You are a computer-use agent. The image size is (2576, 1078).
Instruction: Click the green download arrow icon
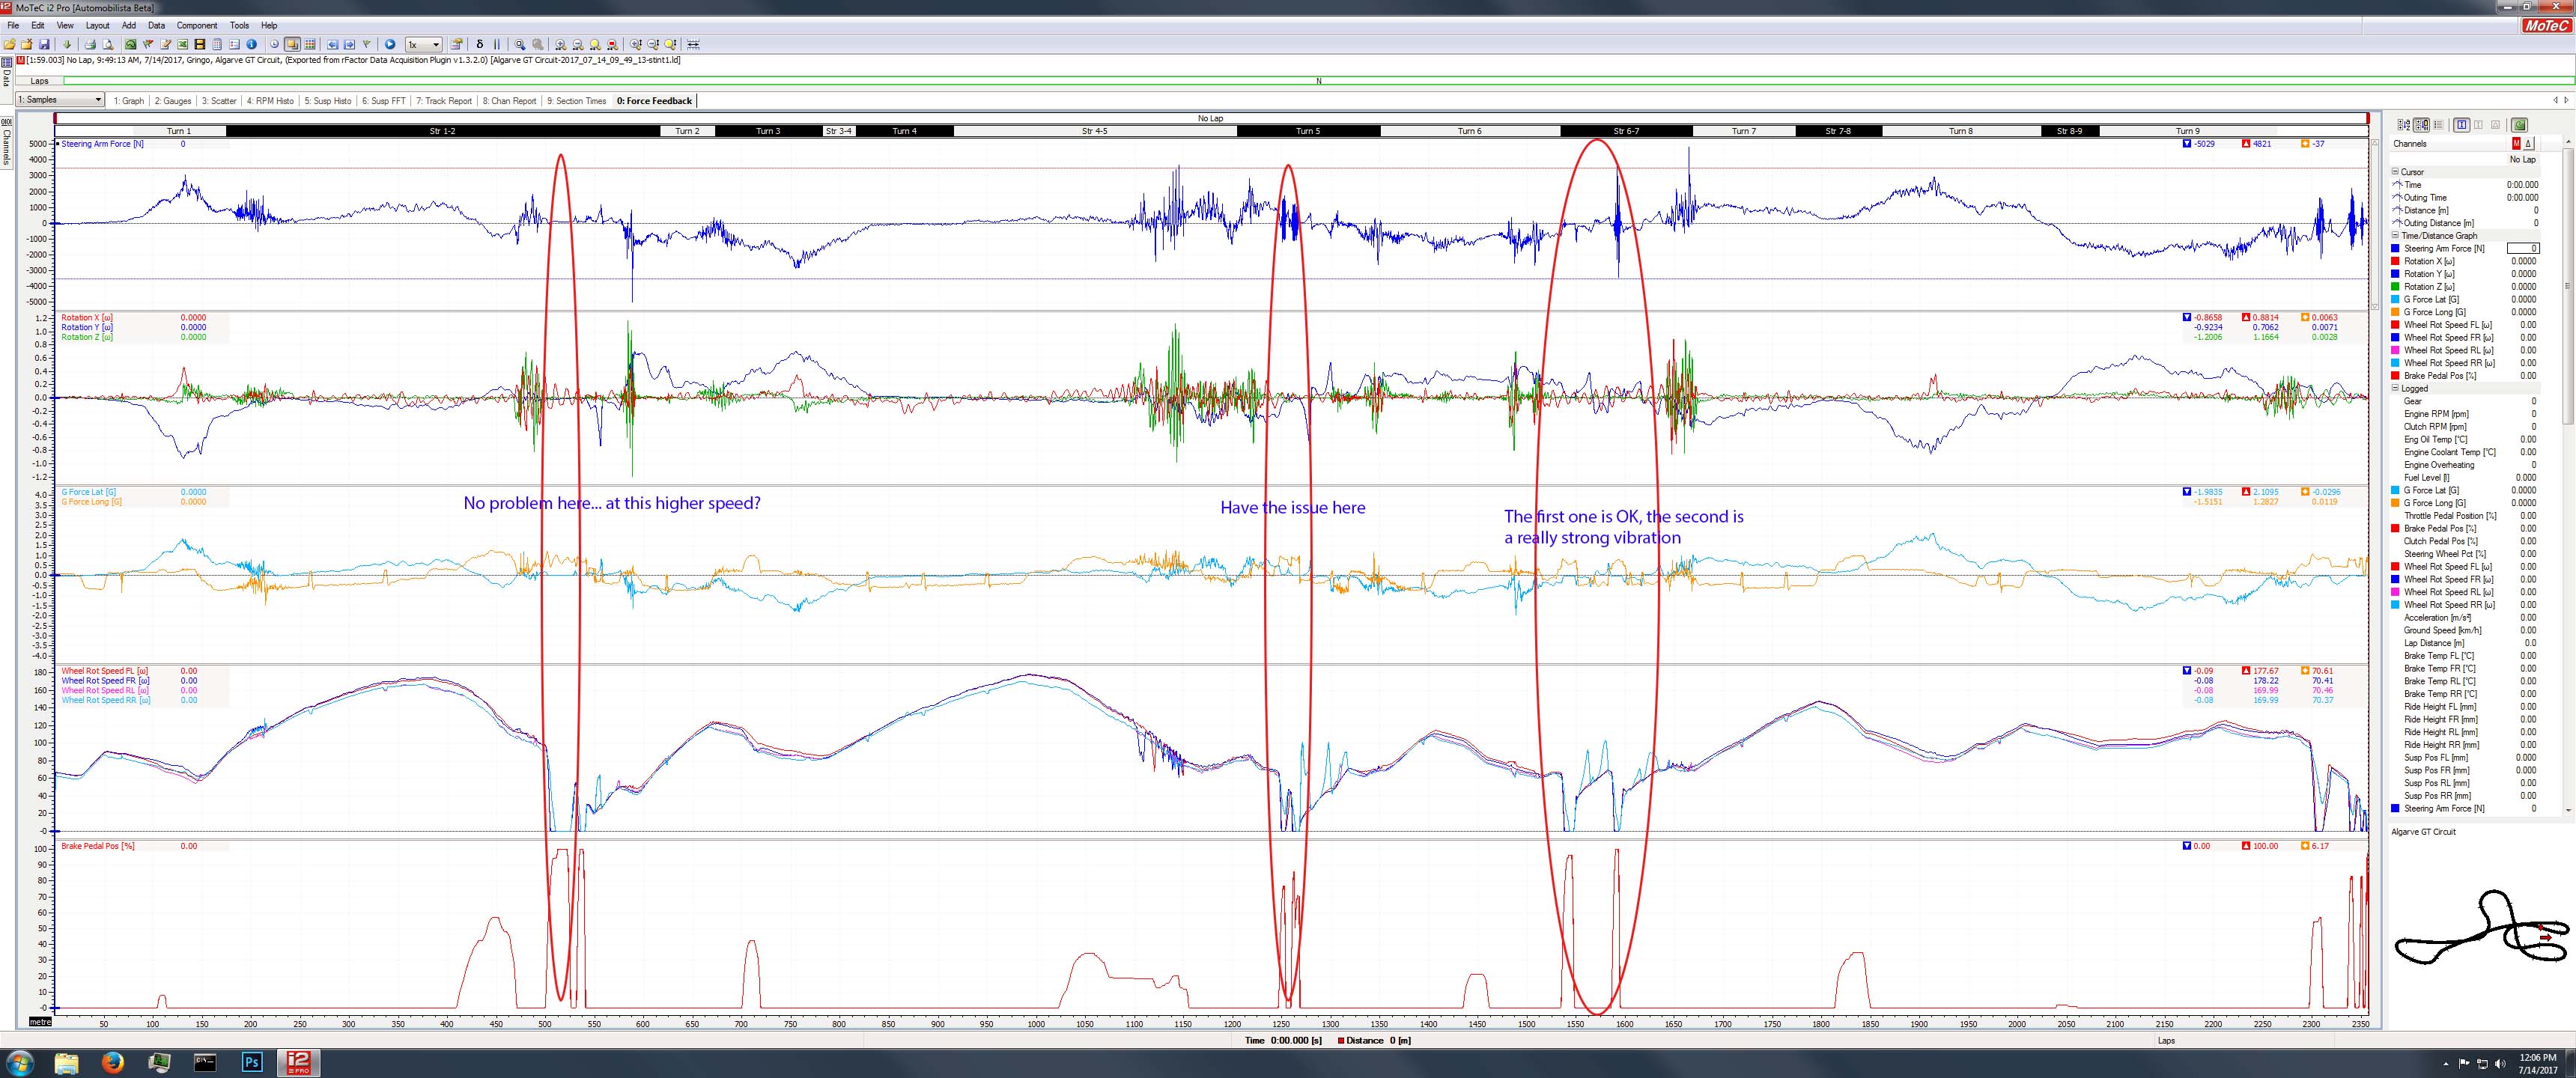pos(67,44)
